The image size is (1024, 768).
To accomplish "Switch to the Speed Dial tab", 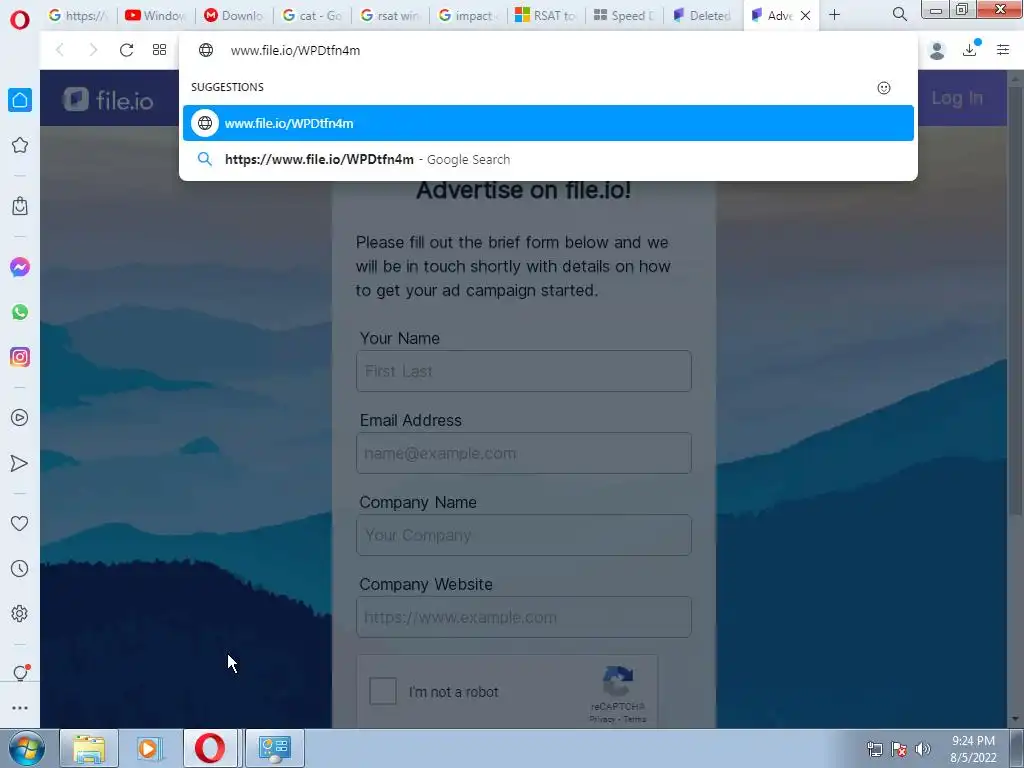I will (x=624, y=15).
